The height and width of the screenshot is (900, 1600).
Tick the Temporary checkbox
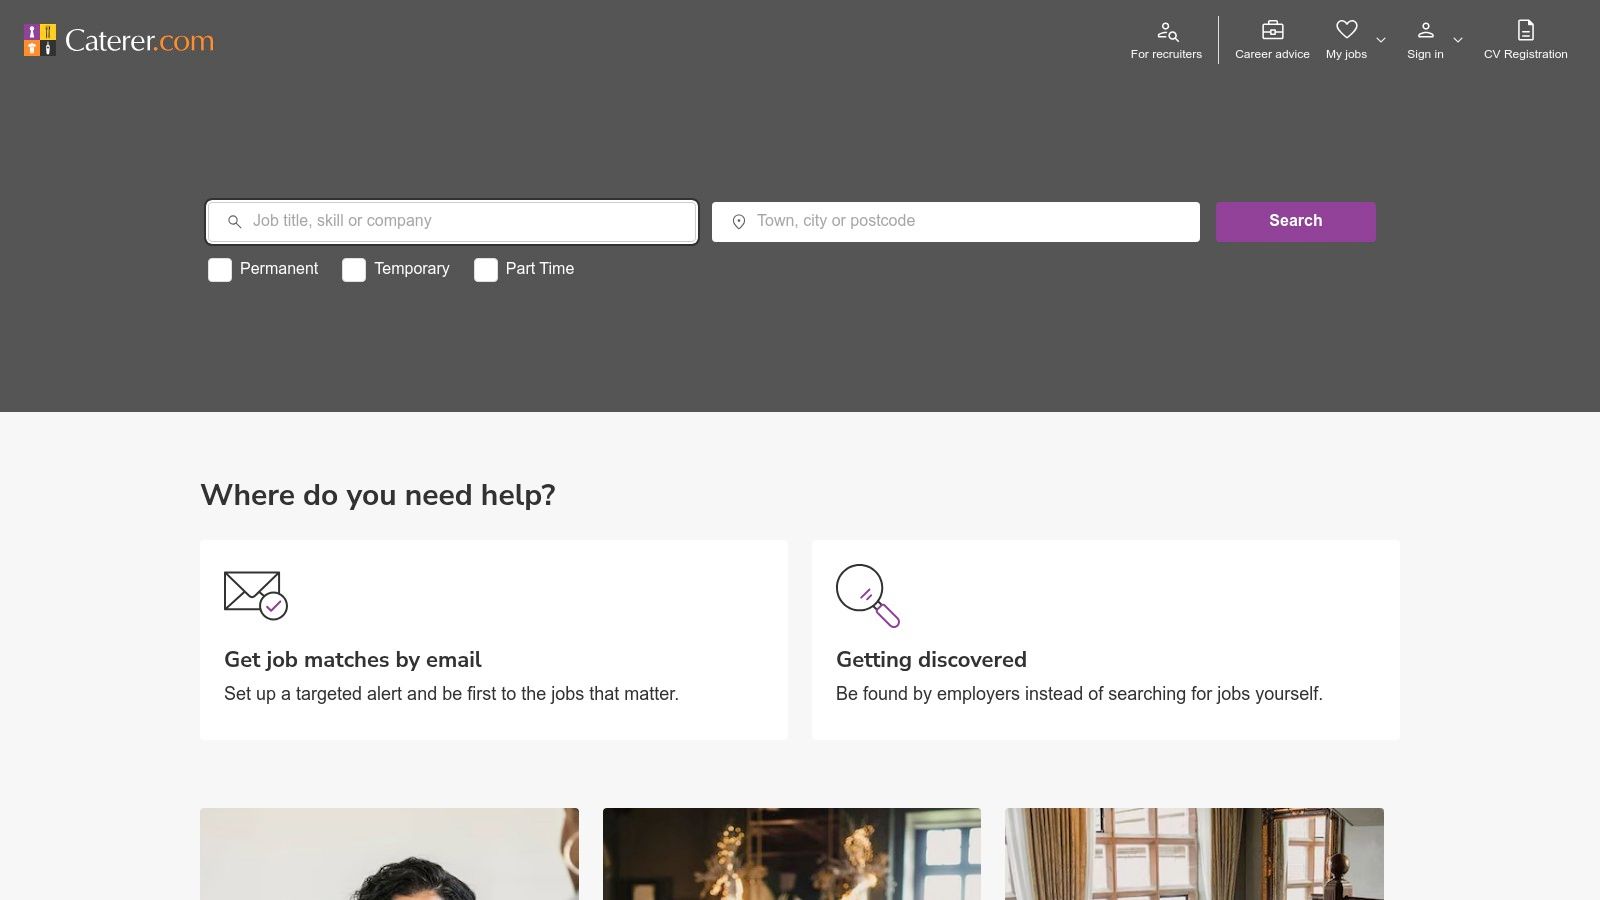354,270
